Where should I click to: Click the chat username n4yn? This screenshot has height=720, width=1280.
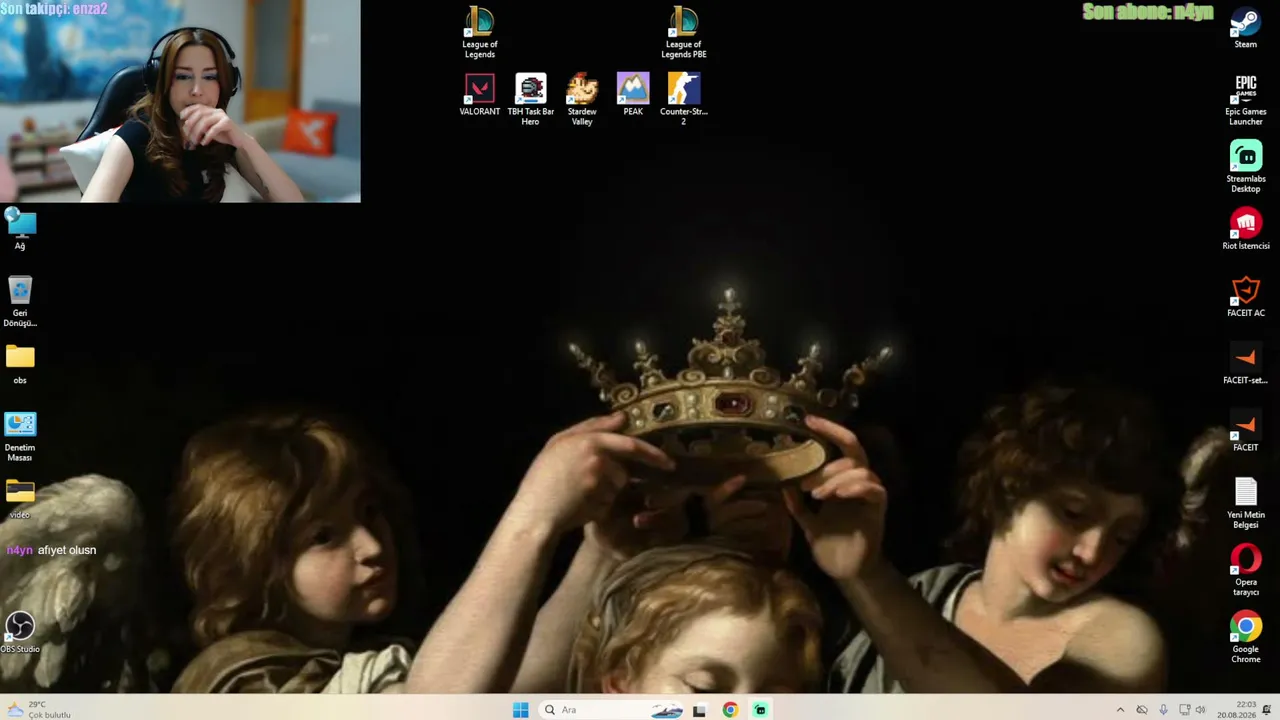(20, 550)
